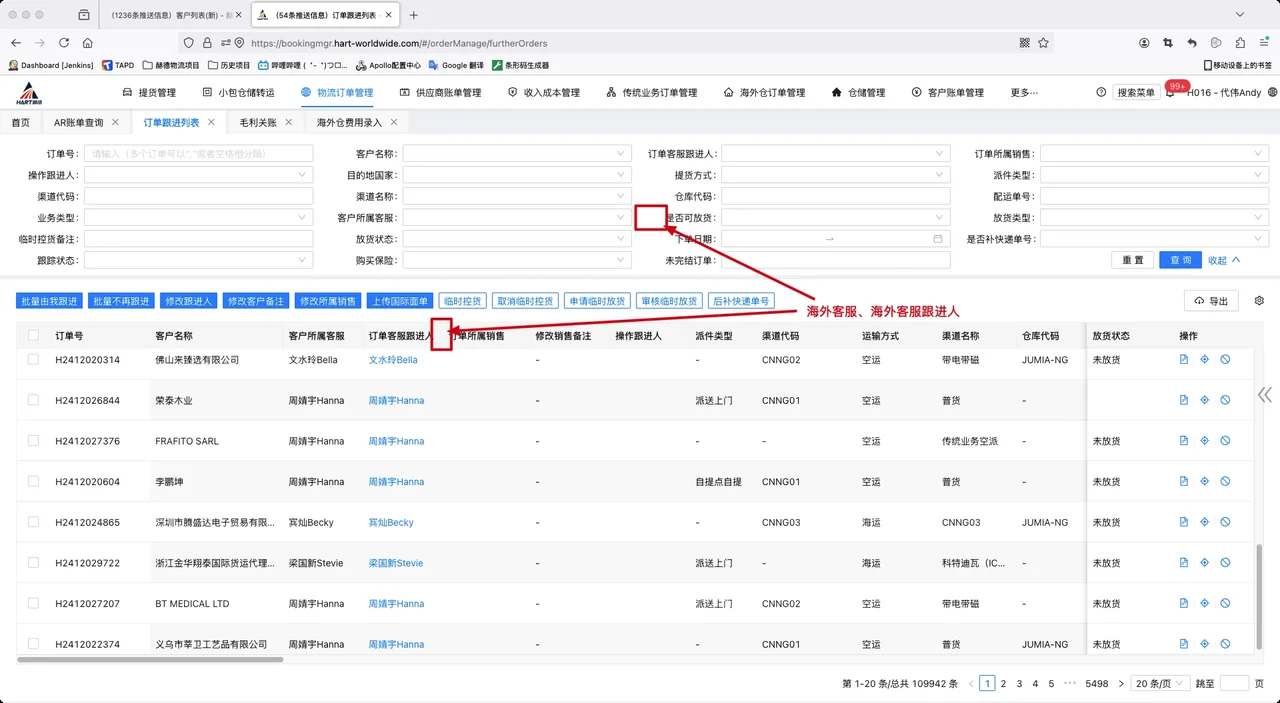
Task: Check the box for order H2412022374
Action: [34, 644]
